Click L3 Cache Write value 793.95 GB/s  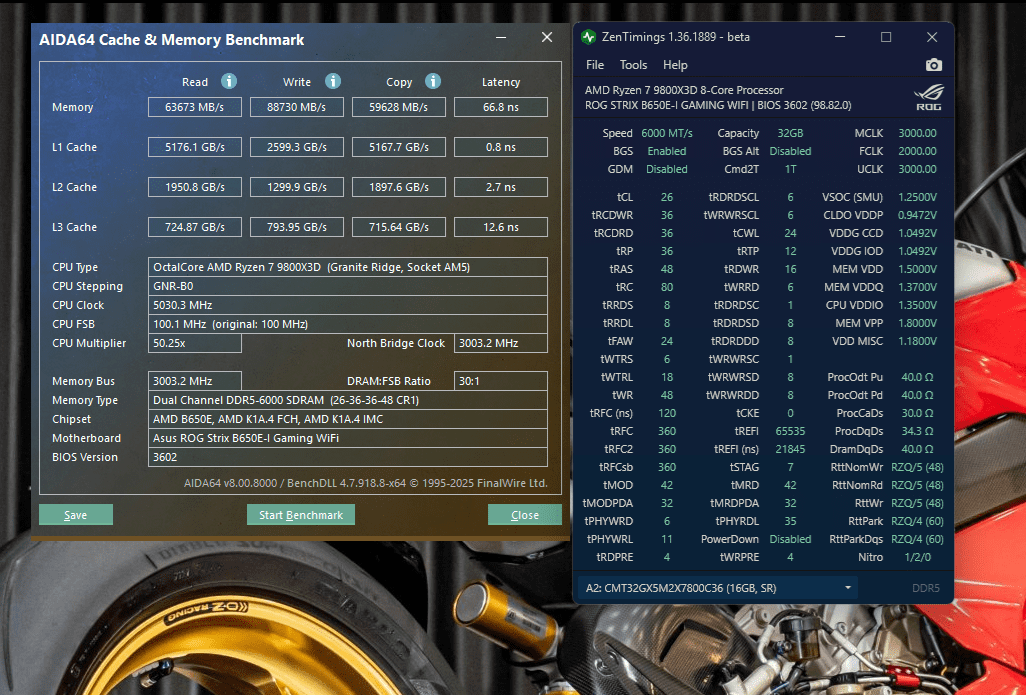click(x=297, y=227)
